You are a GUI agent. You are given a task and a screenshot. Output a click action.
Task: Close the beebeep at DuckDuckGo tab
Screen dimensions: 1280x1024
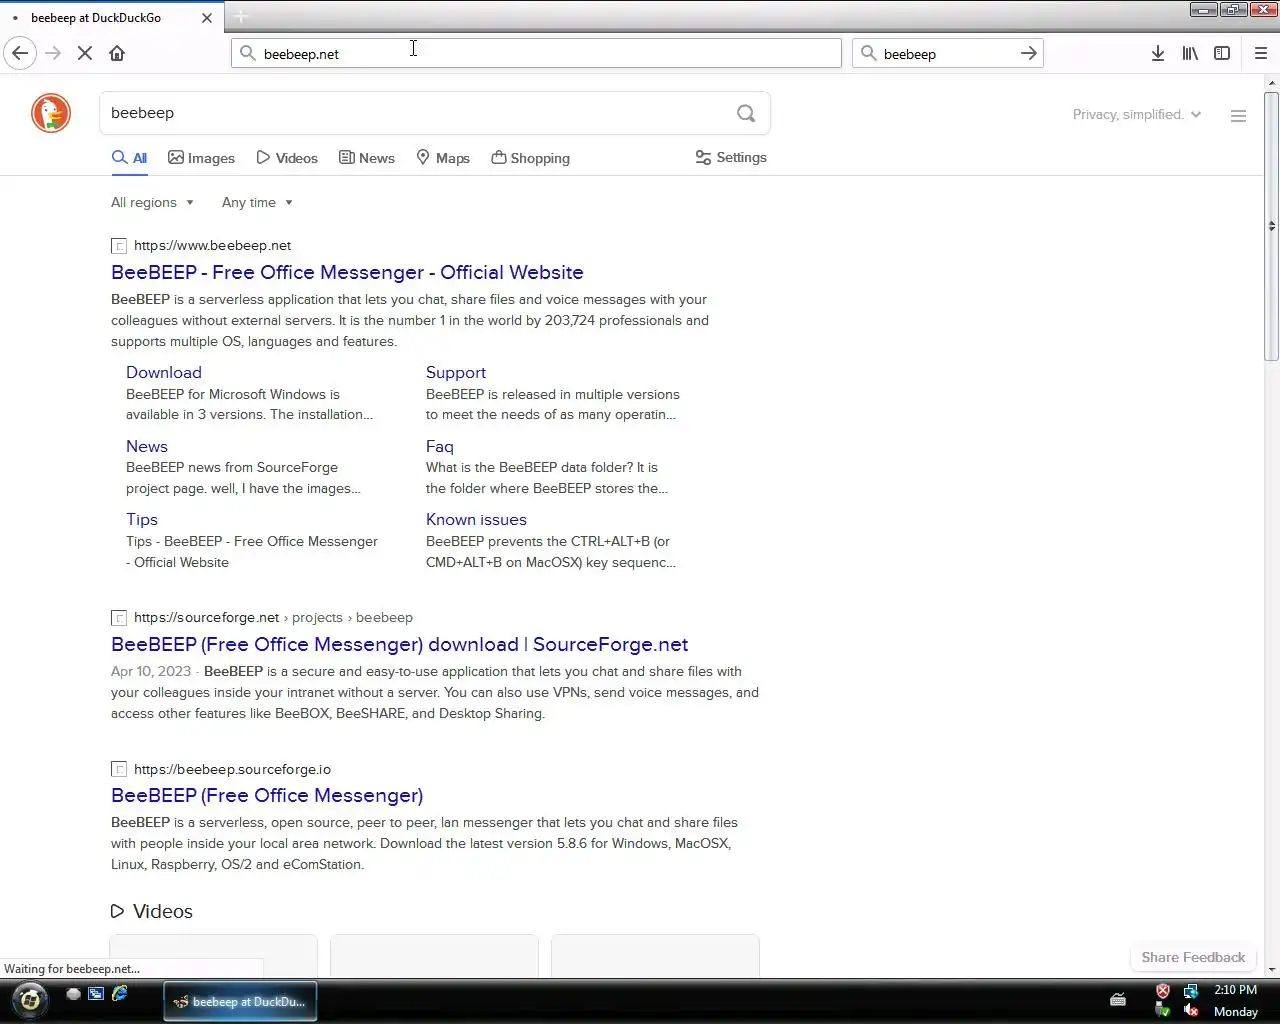[207, 18]
